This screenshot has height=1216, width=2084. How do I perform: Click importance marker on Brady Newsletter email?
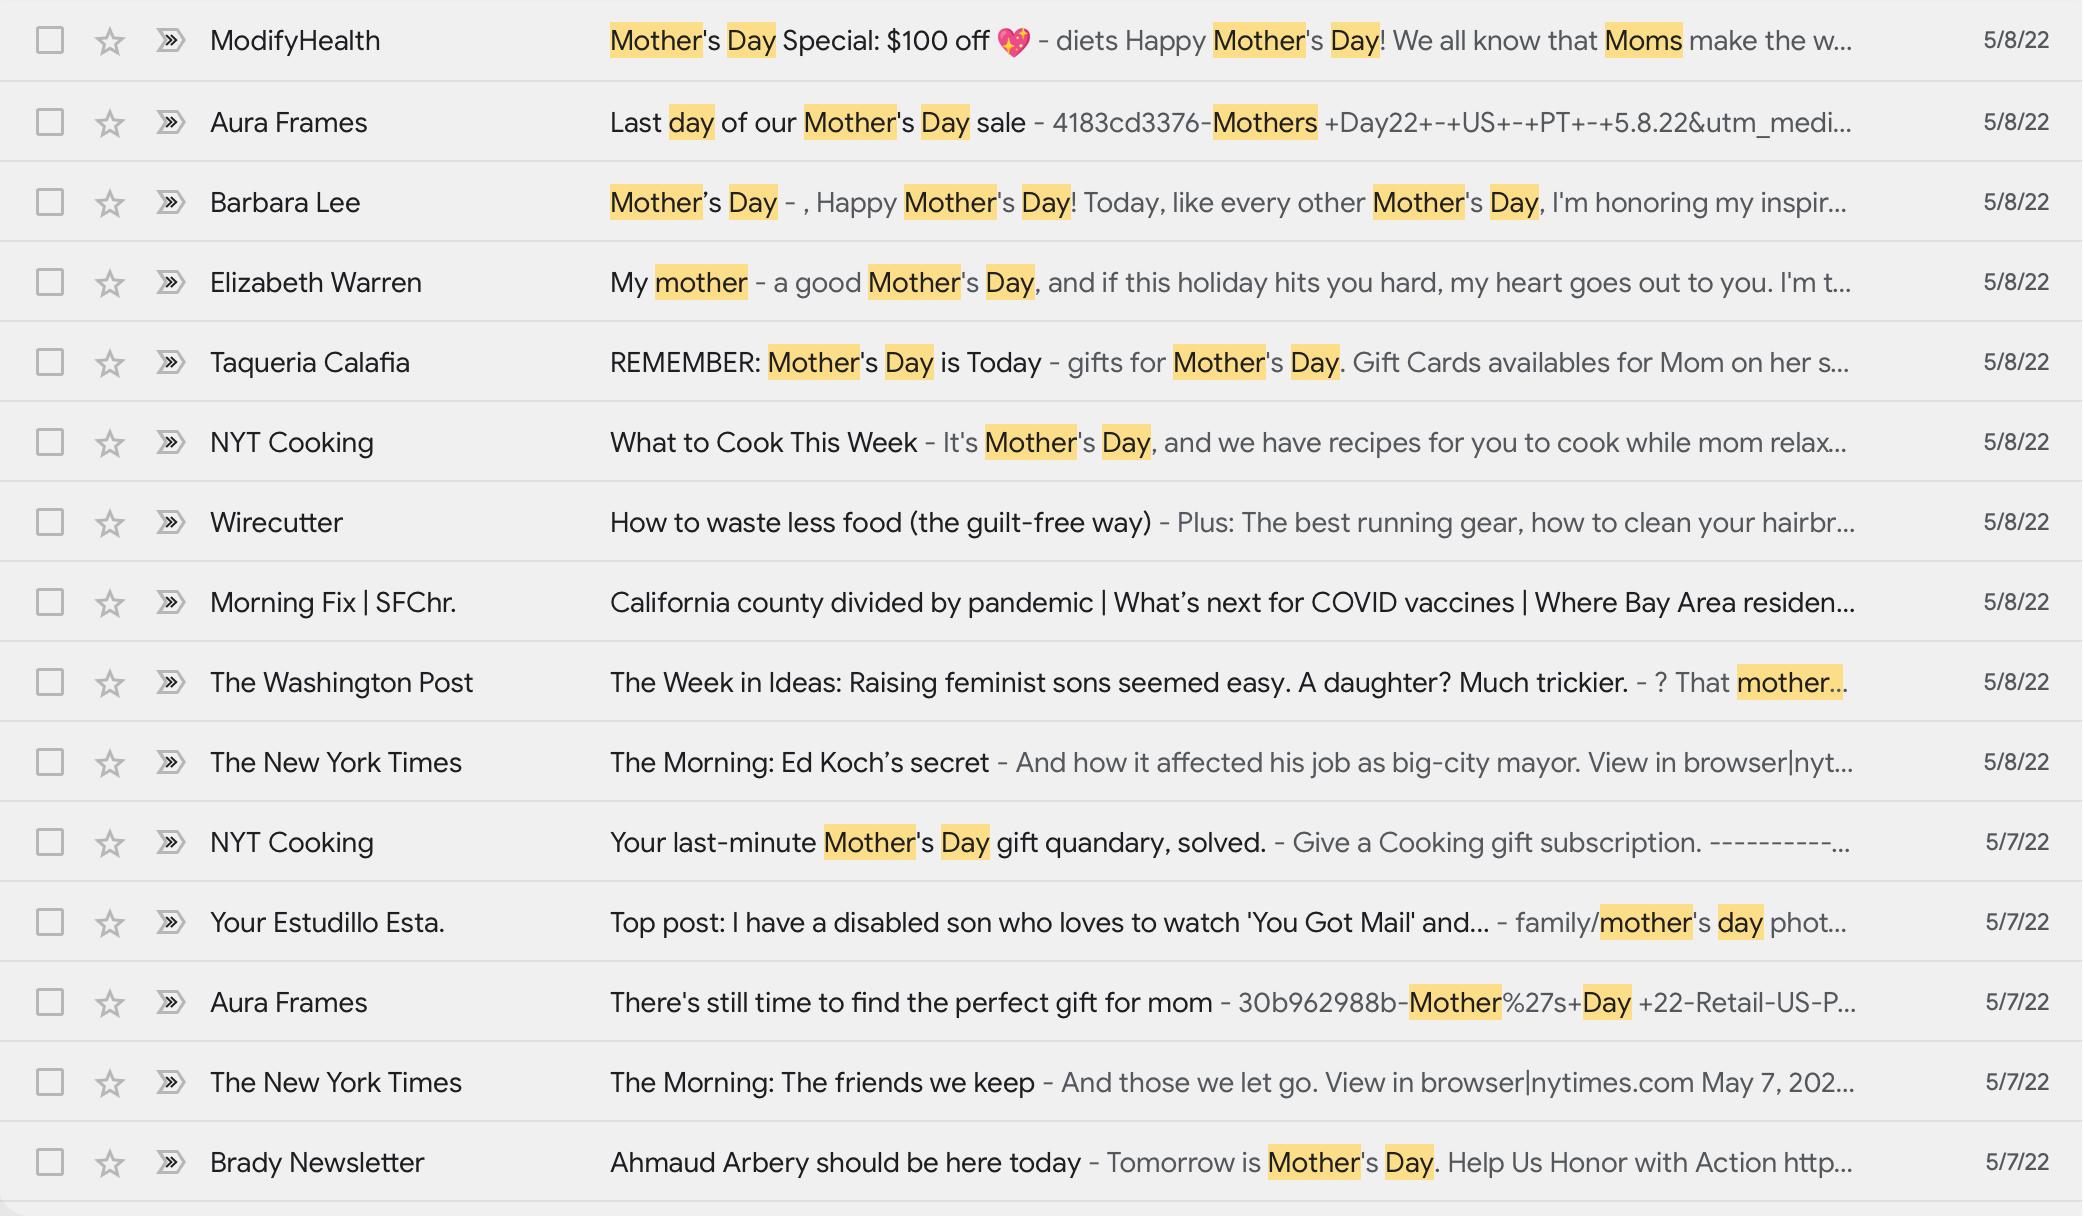pyautogui.click(x=171, y=1162)
